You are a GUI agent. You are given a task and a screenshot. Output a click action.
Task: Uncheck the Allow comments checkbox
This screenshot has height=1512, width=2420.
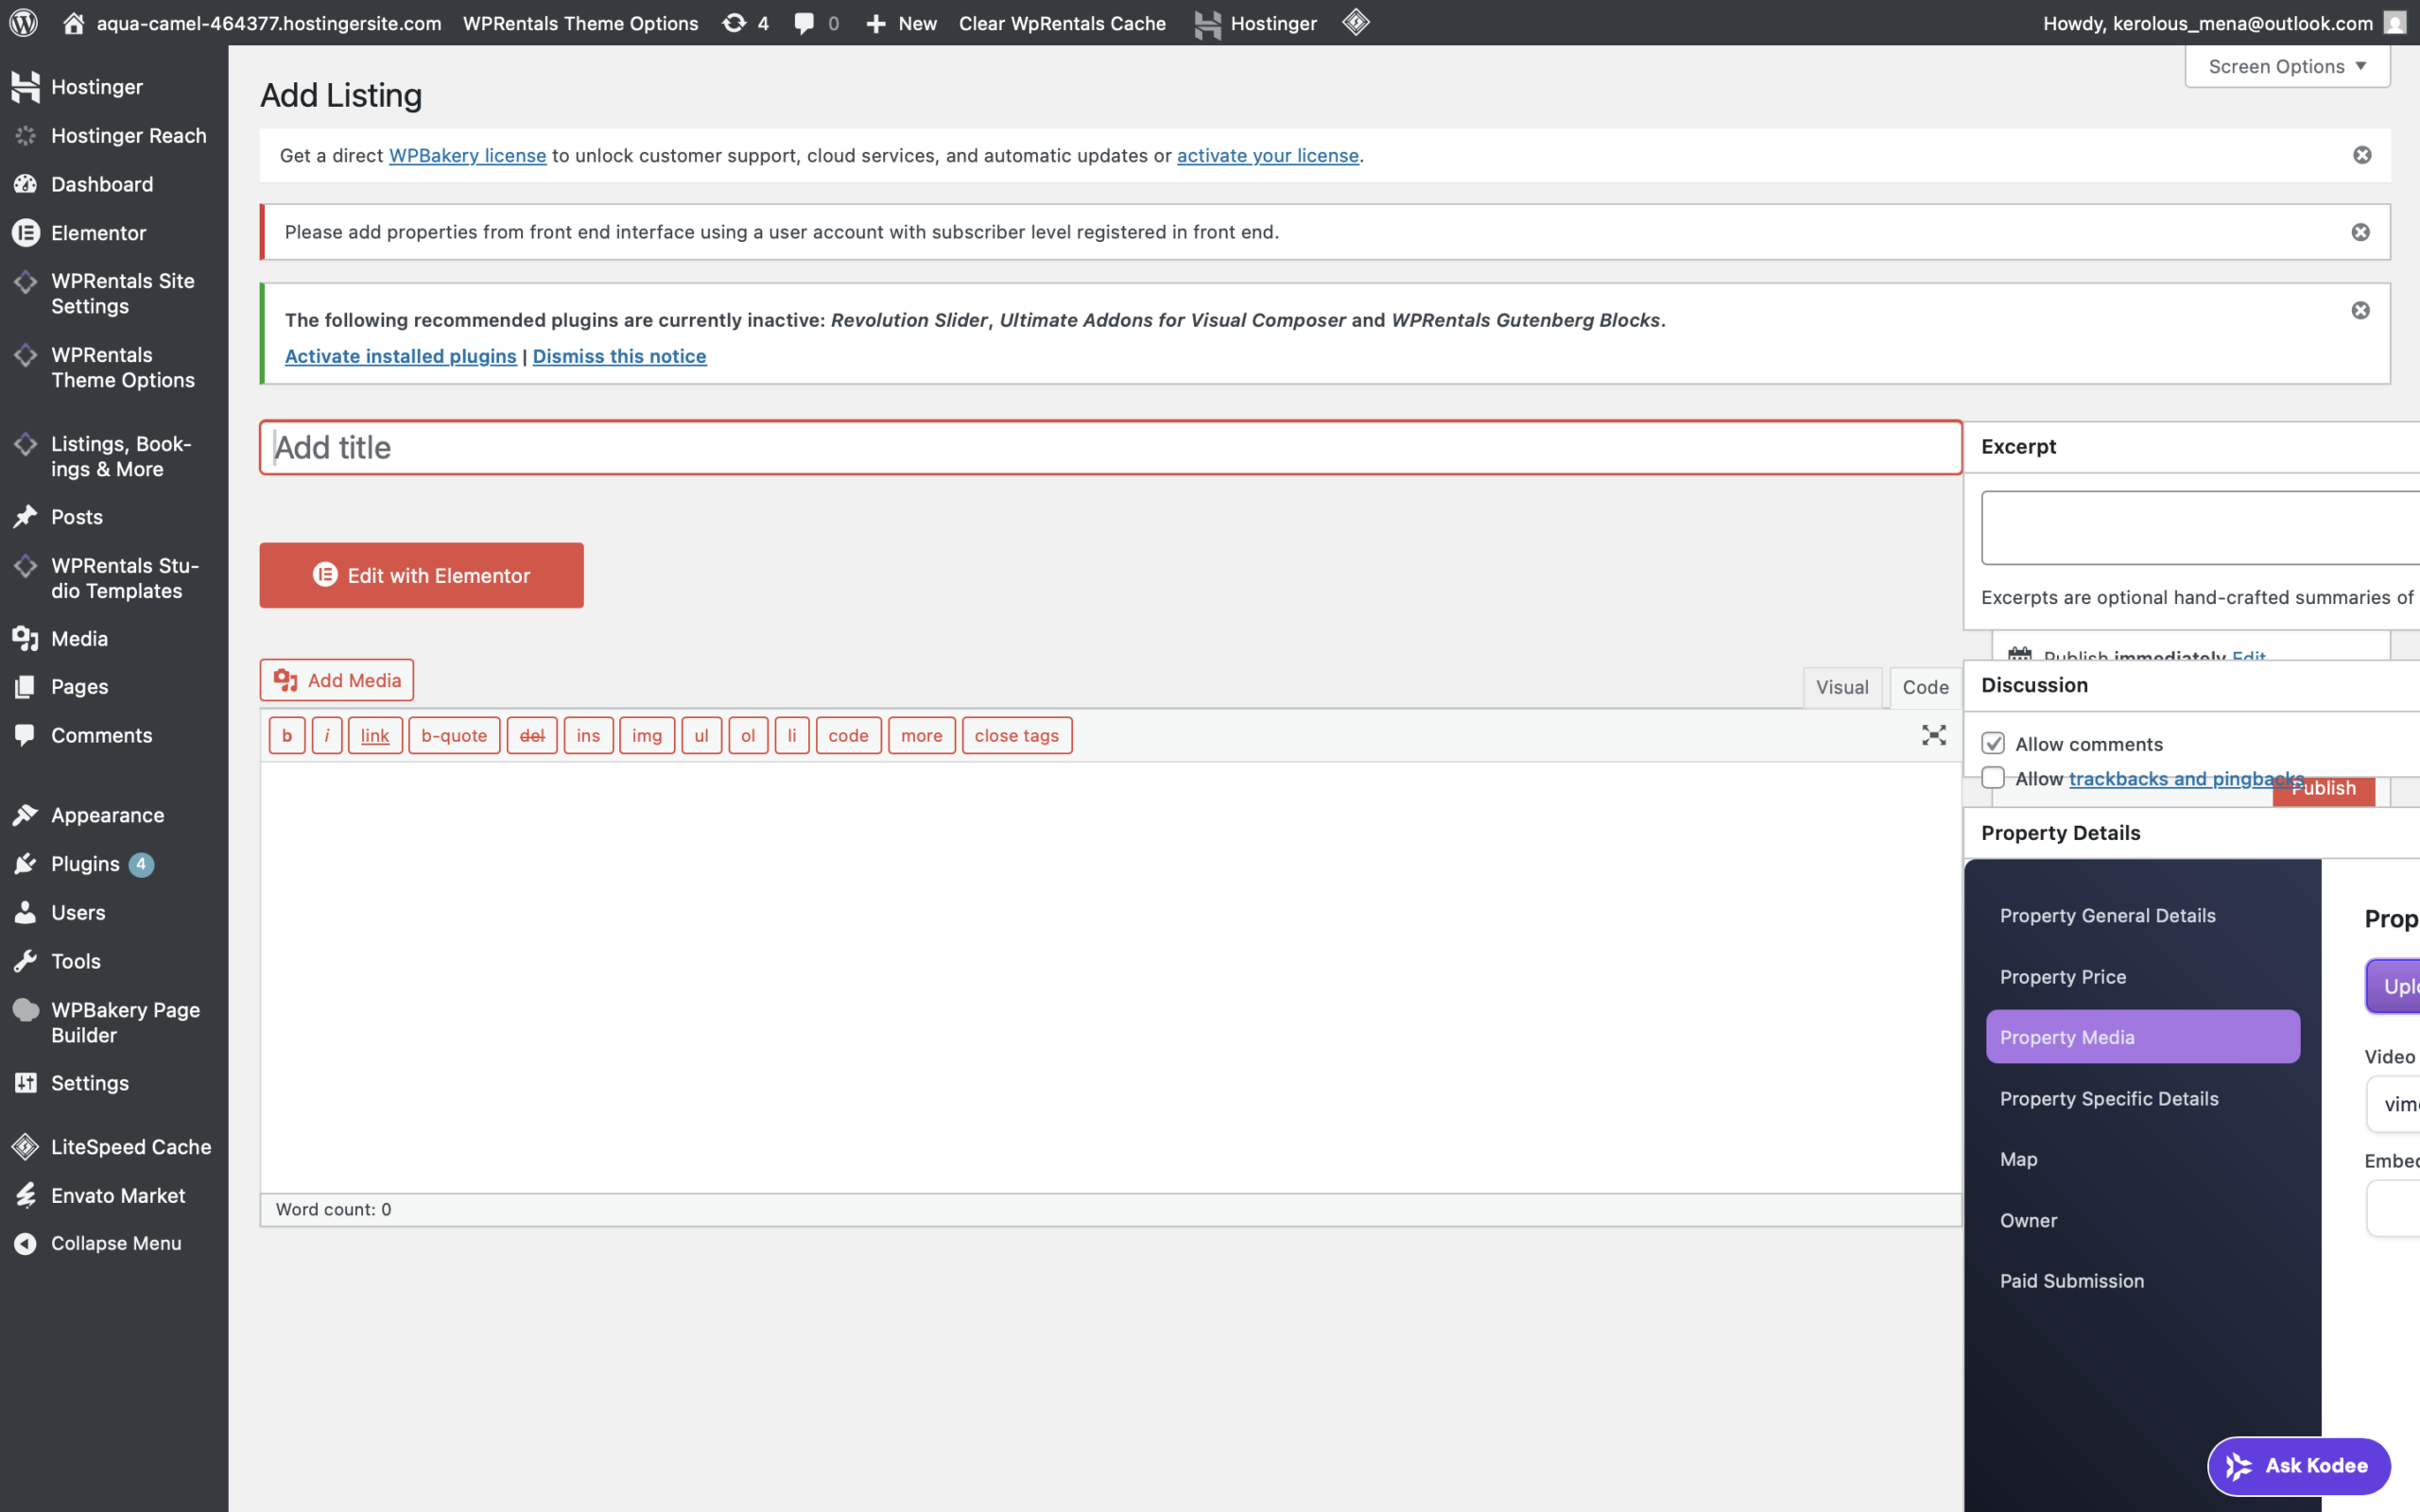pyautogui.click(x=1993, y=743)
